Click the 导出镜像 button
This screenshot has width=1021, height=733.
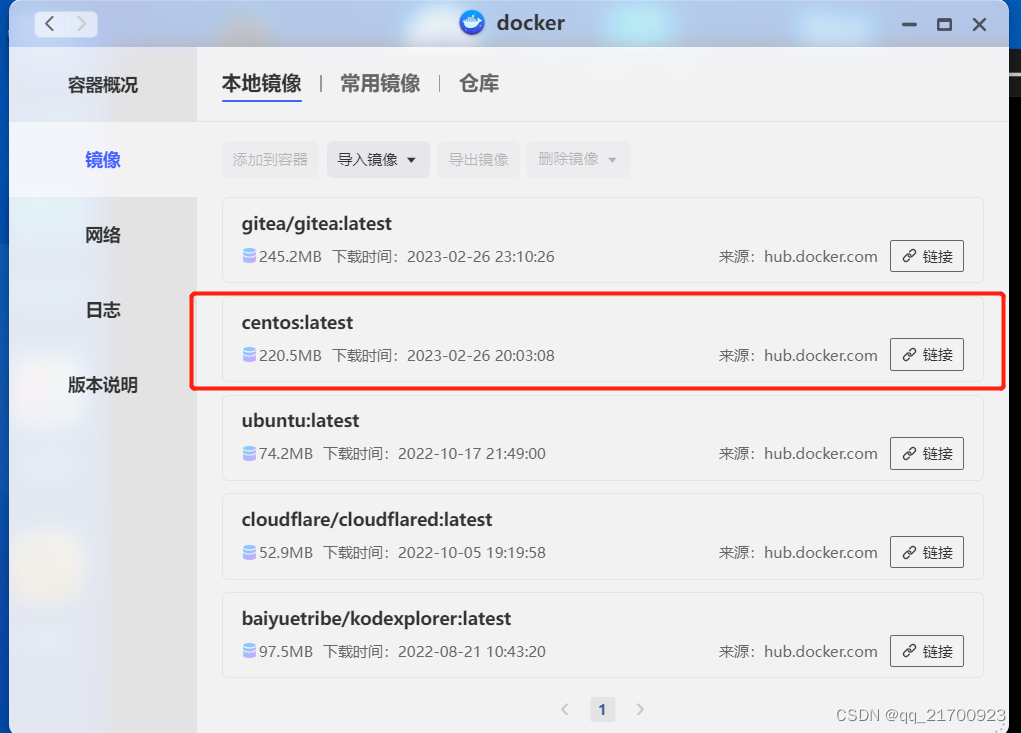(479, 159)
